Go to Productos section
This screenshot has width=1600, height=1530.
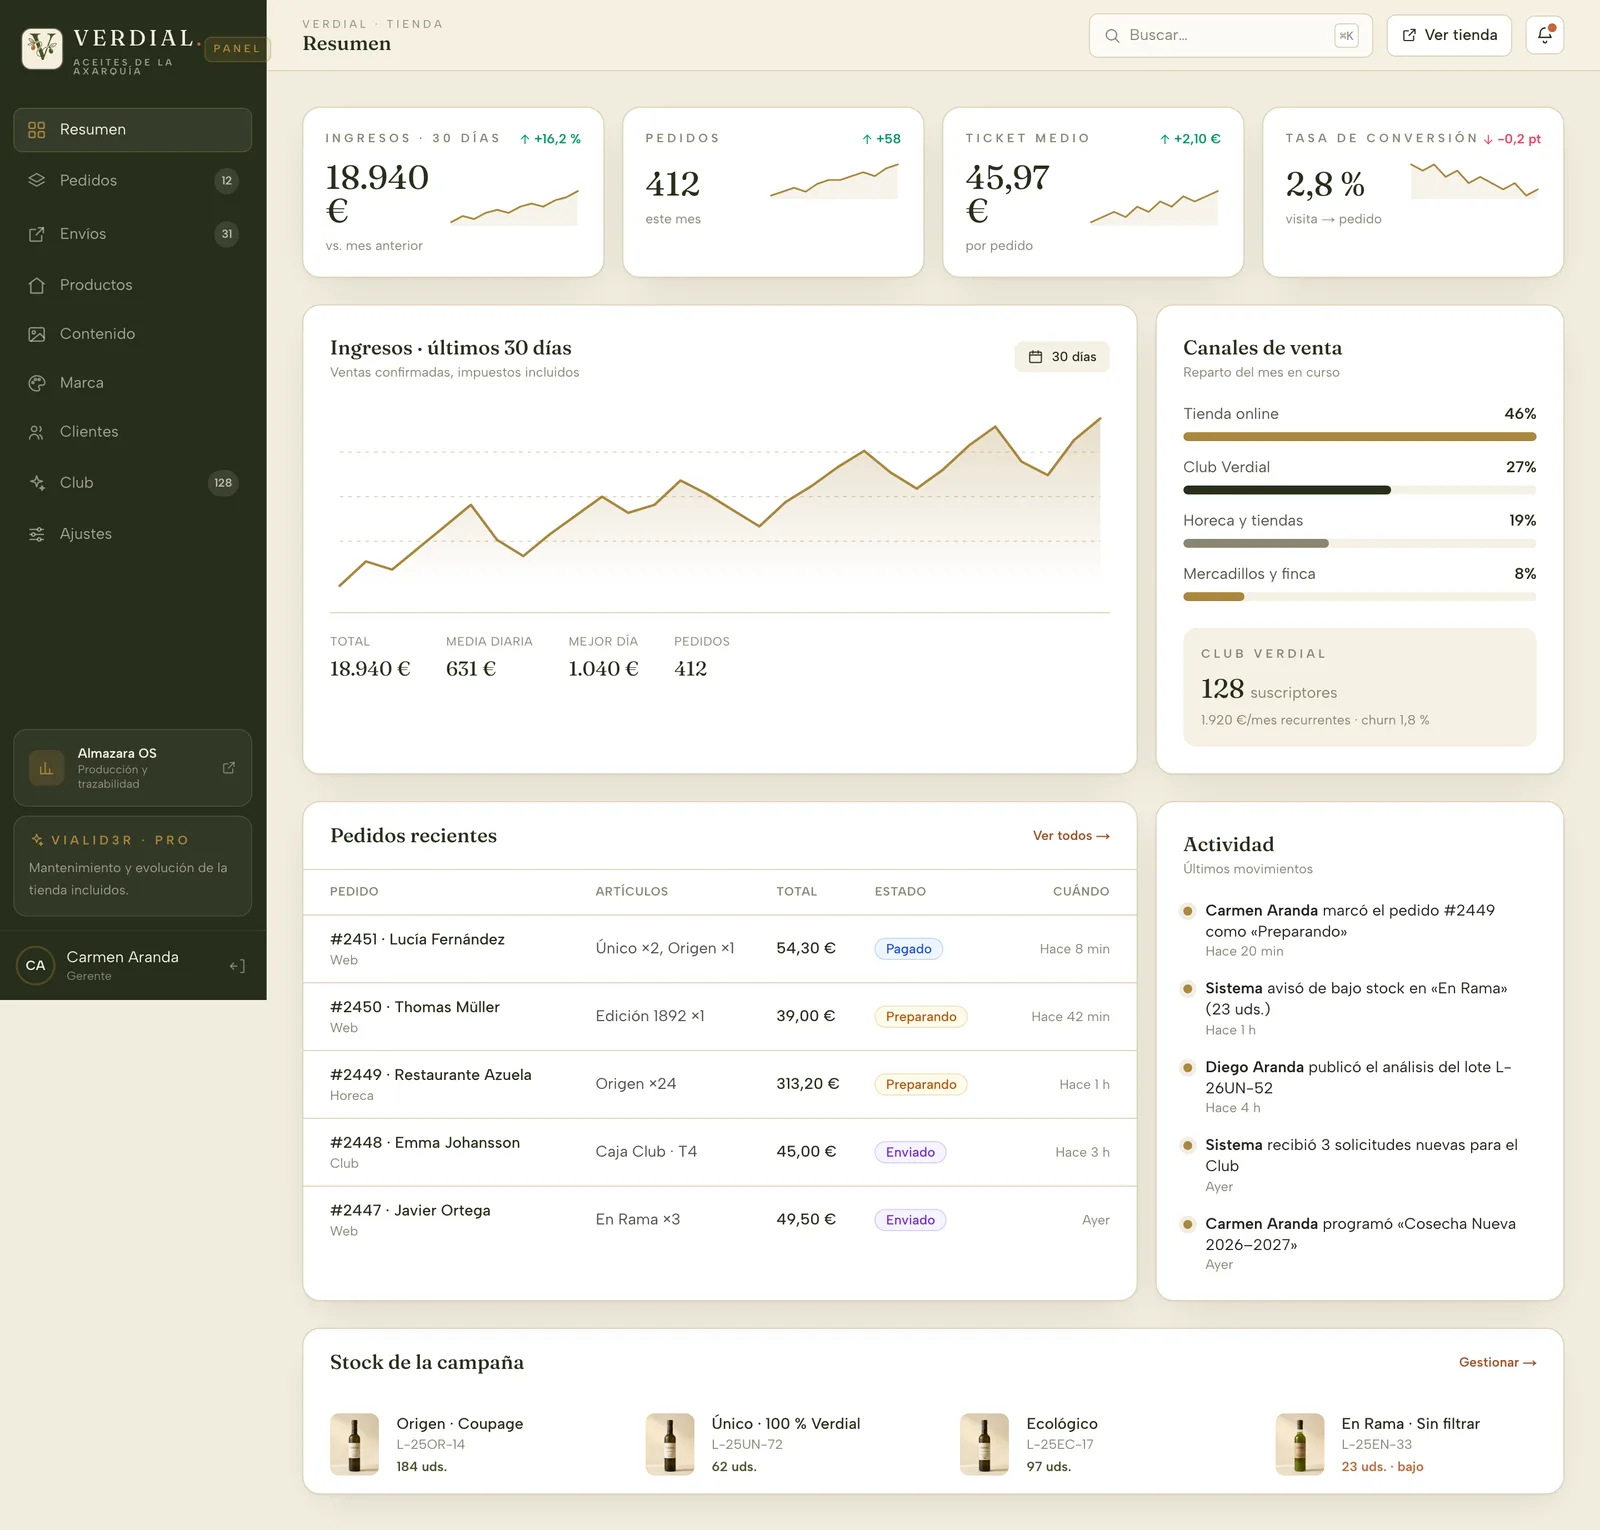coord(132,285)
